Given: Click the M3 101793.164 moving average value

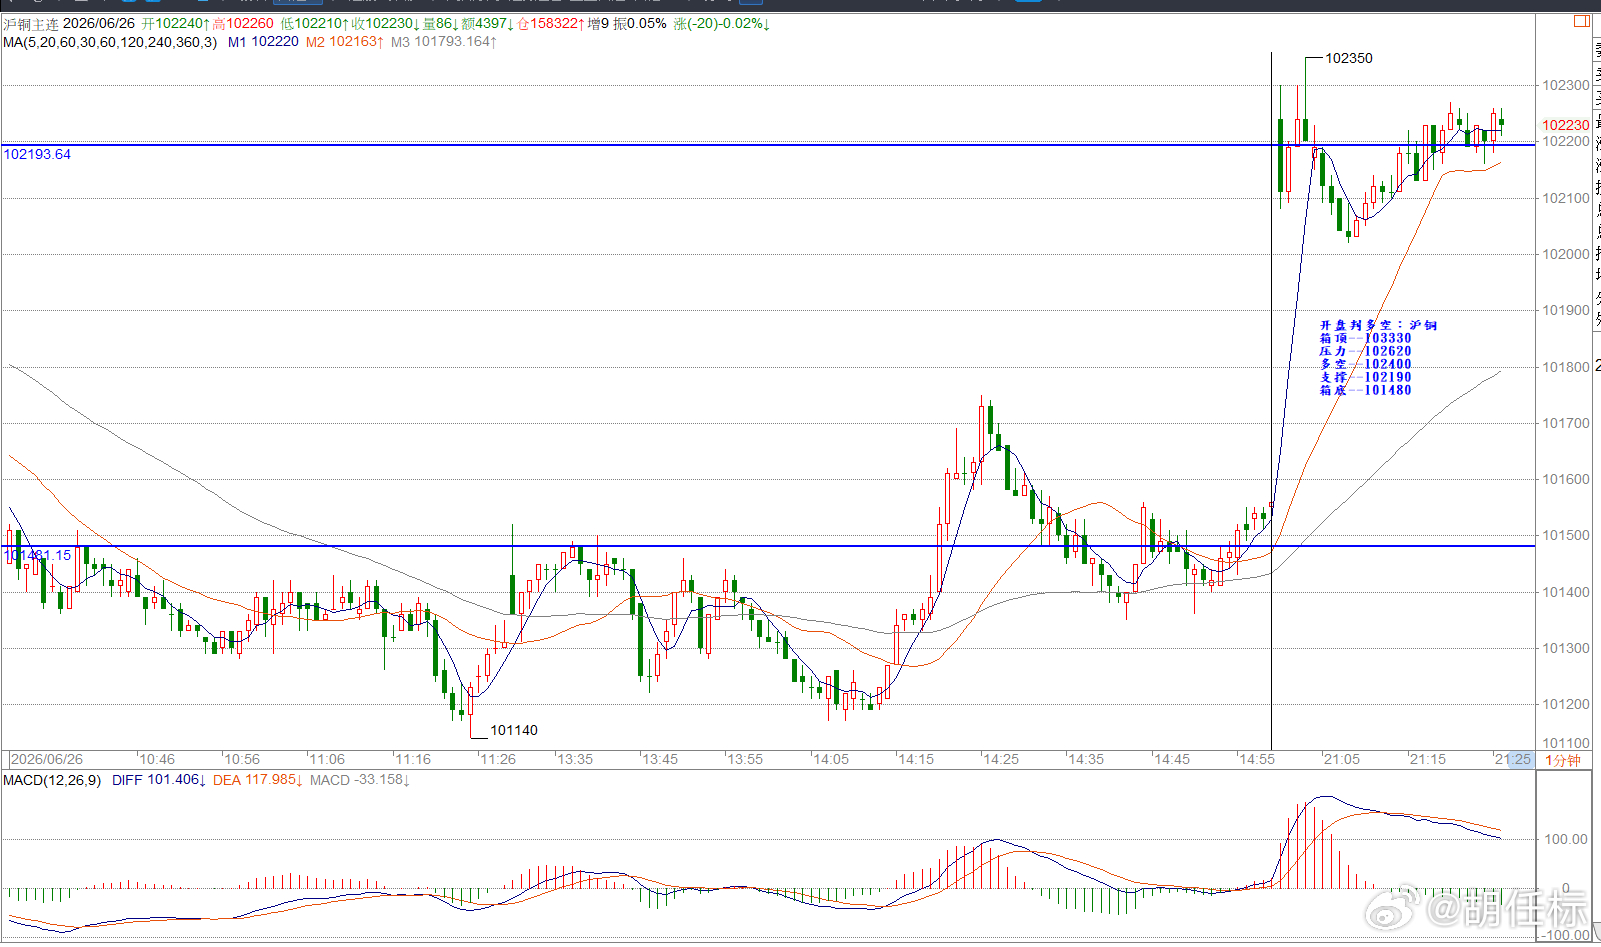Looking at the screenshot, I should [444, 42].
